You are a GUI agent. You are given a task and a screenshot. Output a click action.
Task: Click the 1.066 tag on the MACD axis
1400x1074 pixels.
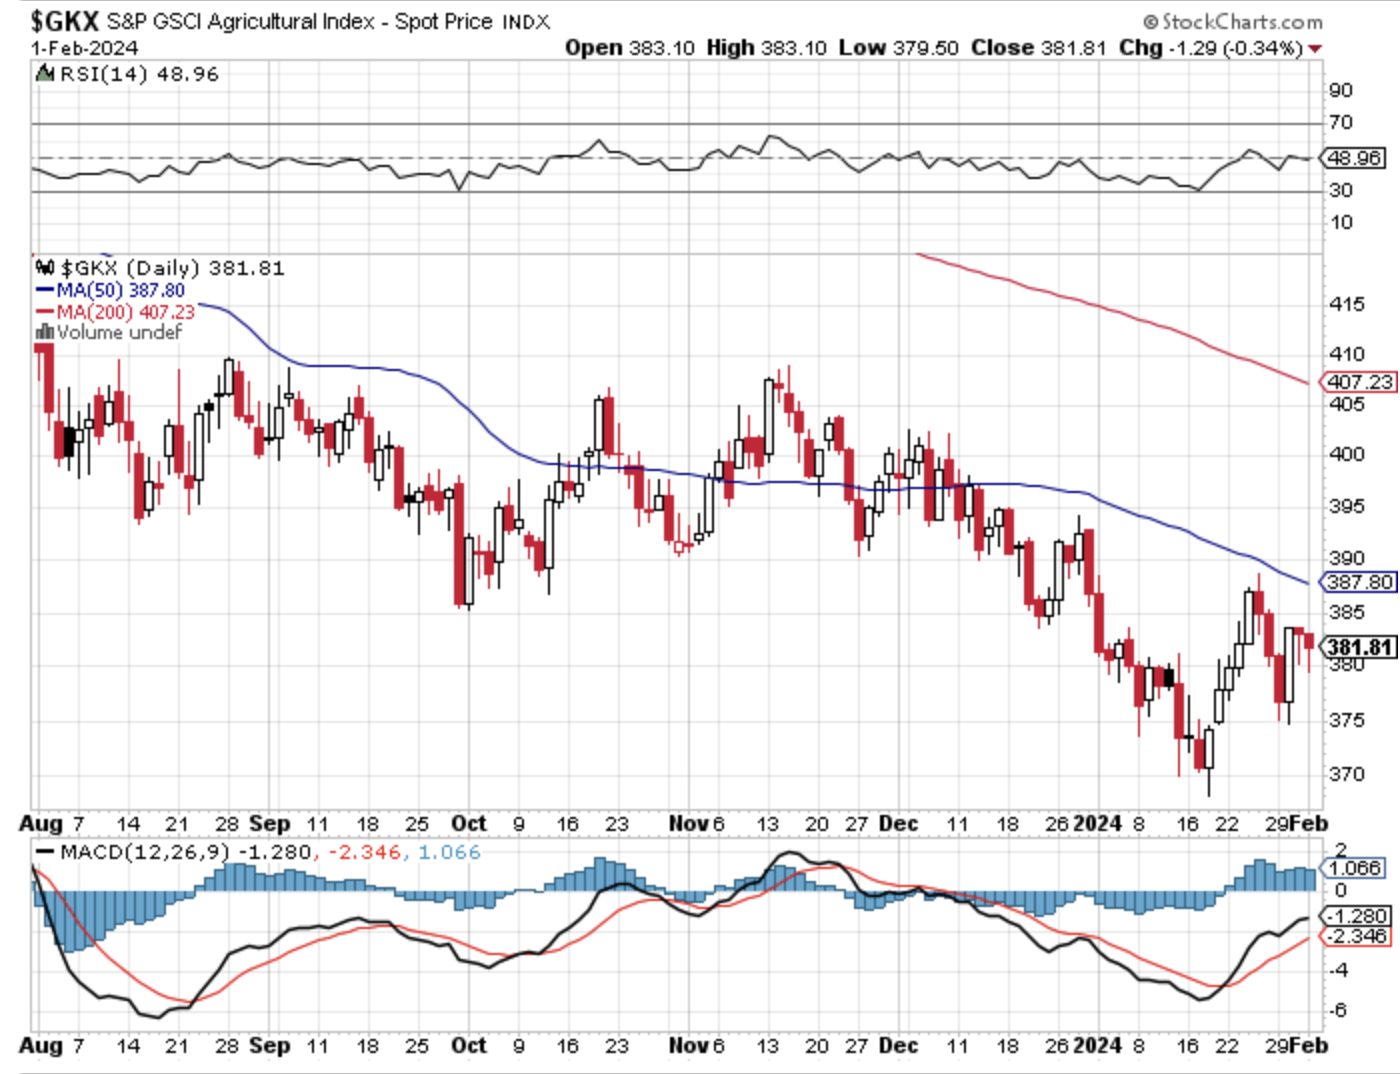point(1354,868)
